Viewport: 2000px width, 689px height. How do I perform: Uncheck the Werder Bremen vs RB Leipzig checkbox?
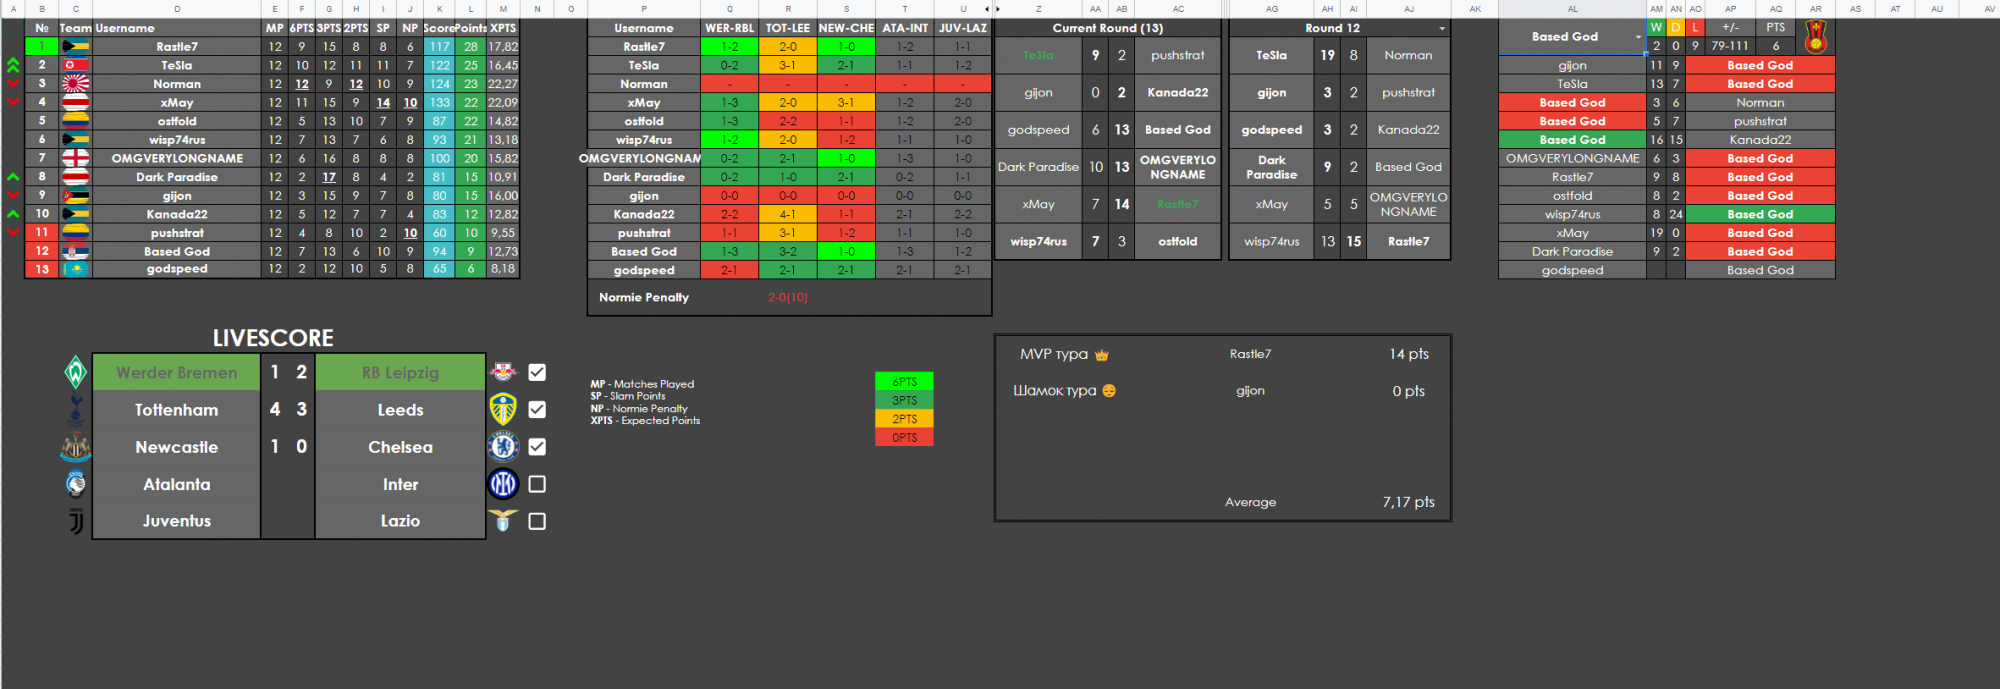coord(537,373)
